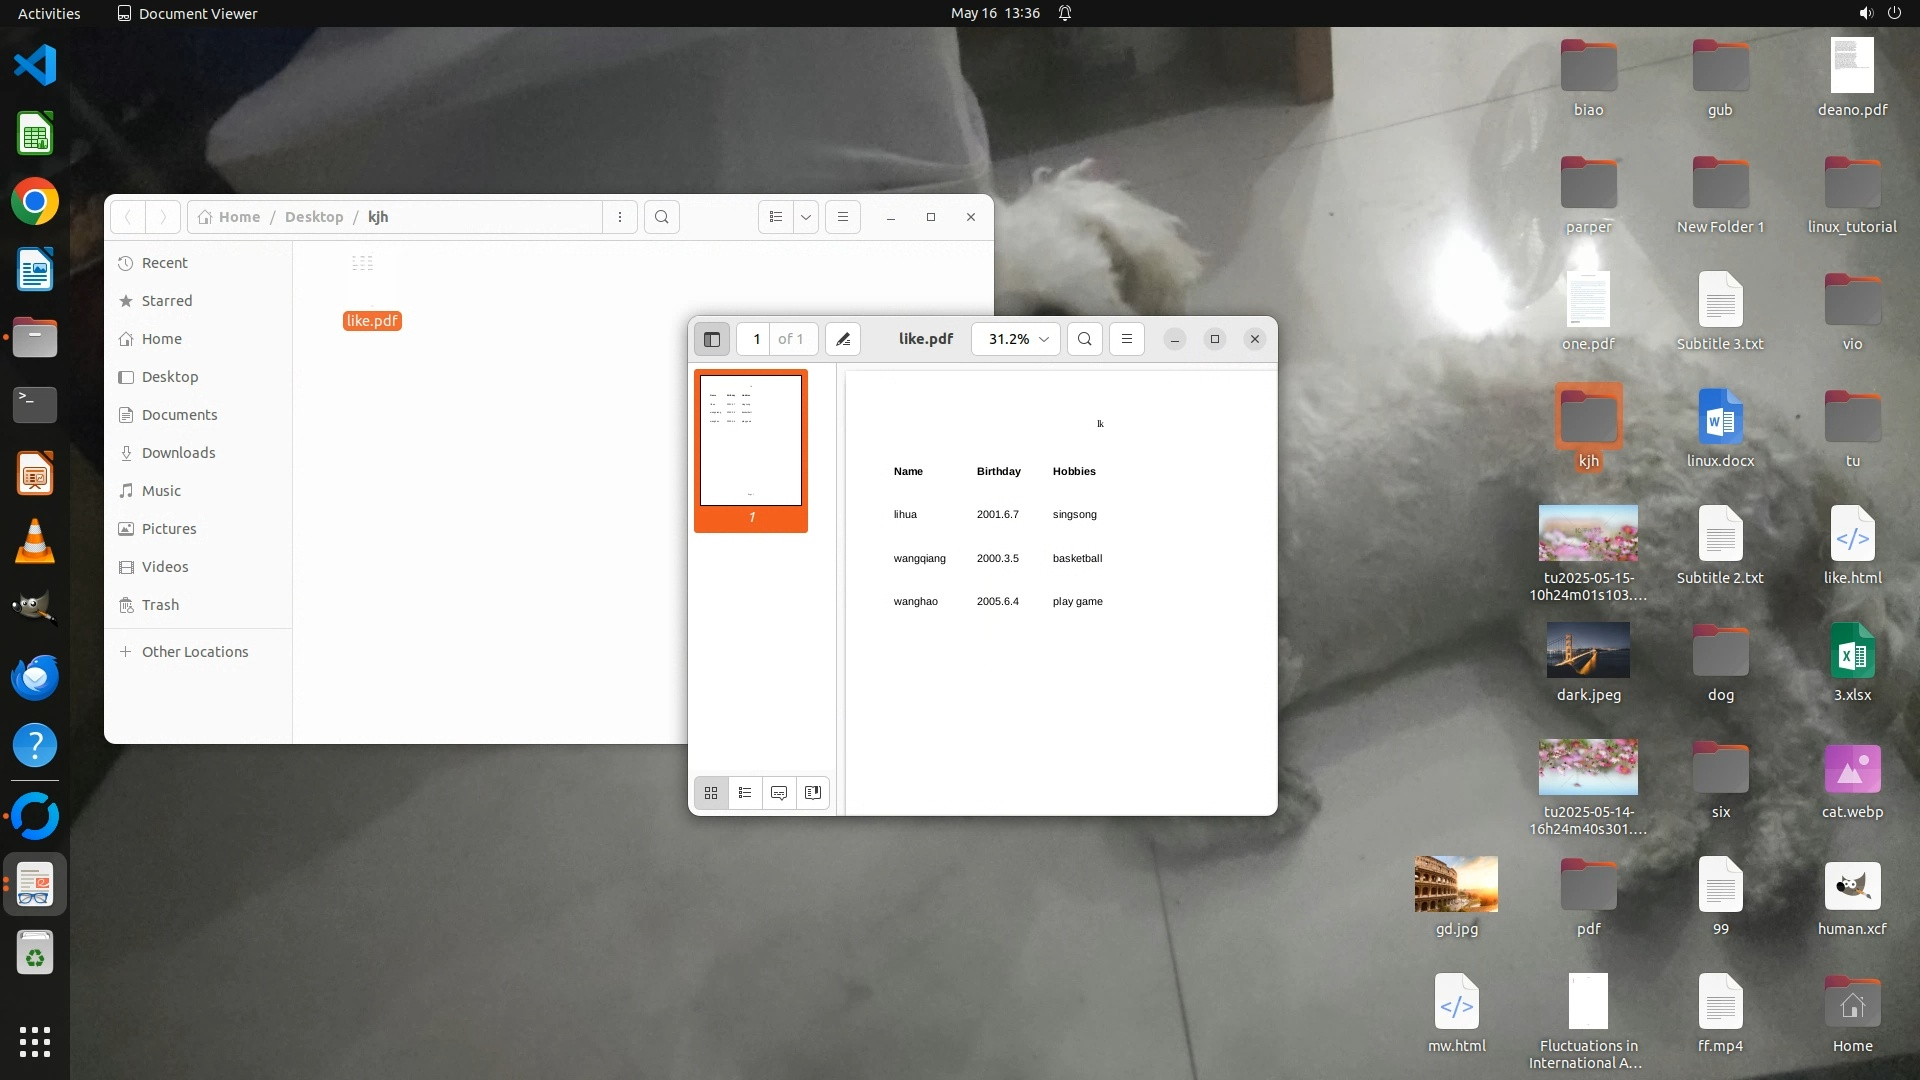Switch sidebar to thumbnails grid view
Viewport: 1920px width, 1080px height.
(711, 793)
